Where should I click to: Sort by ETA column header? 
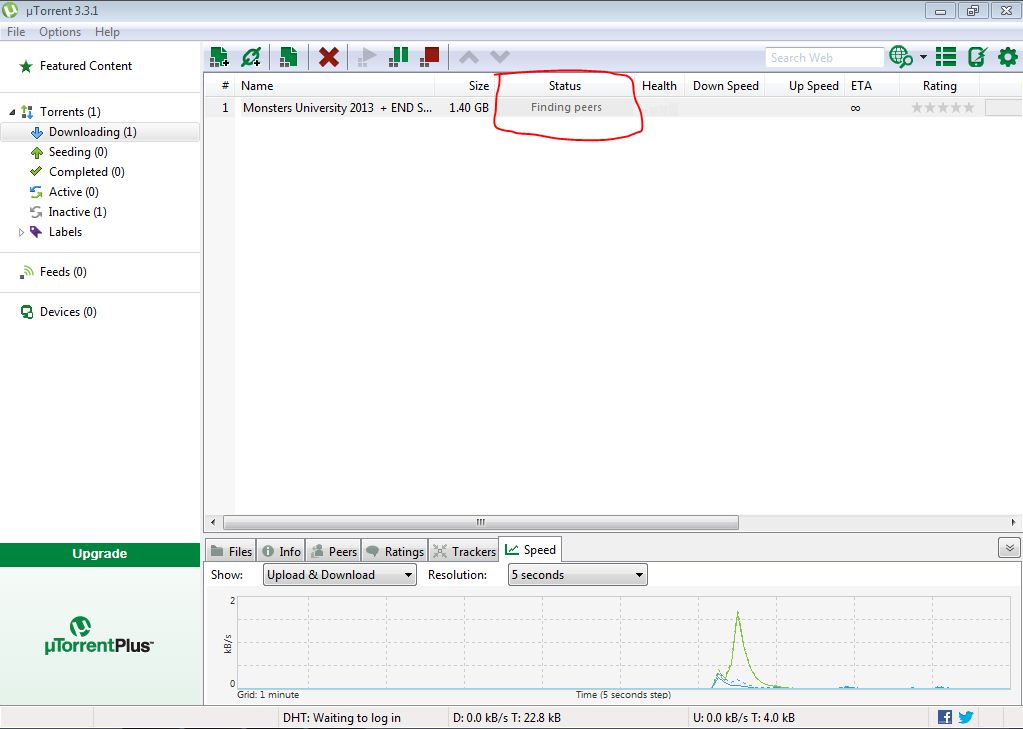(861, 85)
